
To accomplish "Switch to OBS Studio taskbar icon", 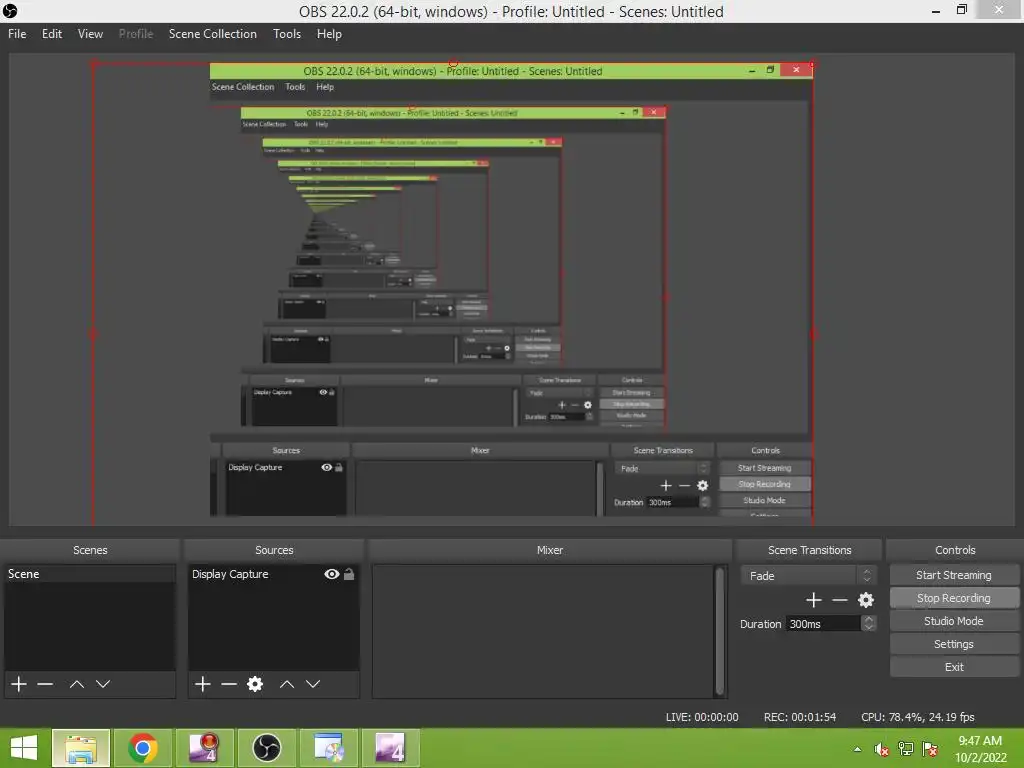I will [266, 748].
